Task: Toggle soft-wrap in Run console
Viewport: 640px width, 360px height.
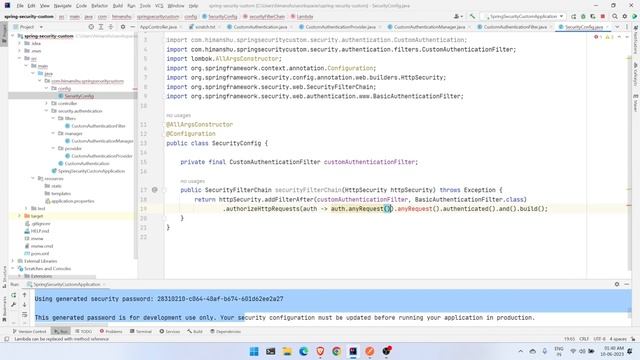Action: (x=24, y=314)
